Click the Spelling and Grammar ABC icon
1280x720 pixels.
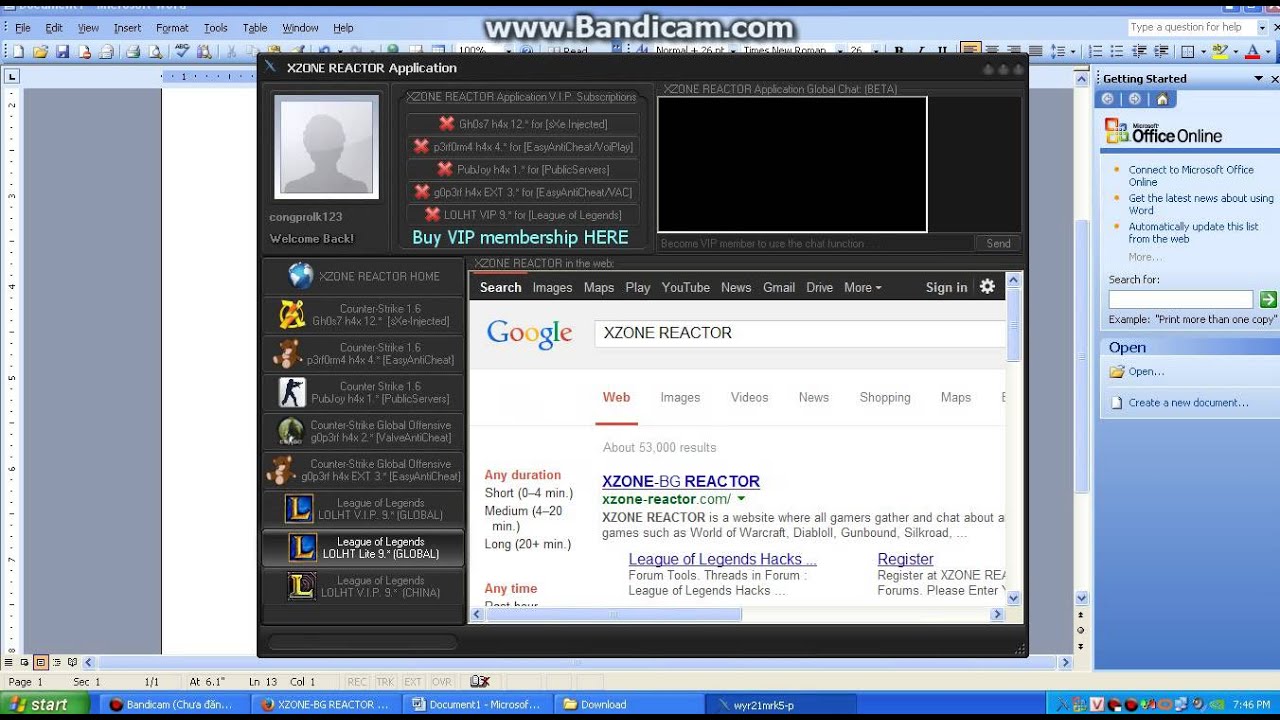click(x=182, y=51)
